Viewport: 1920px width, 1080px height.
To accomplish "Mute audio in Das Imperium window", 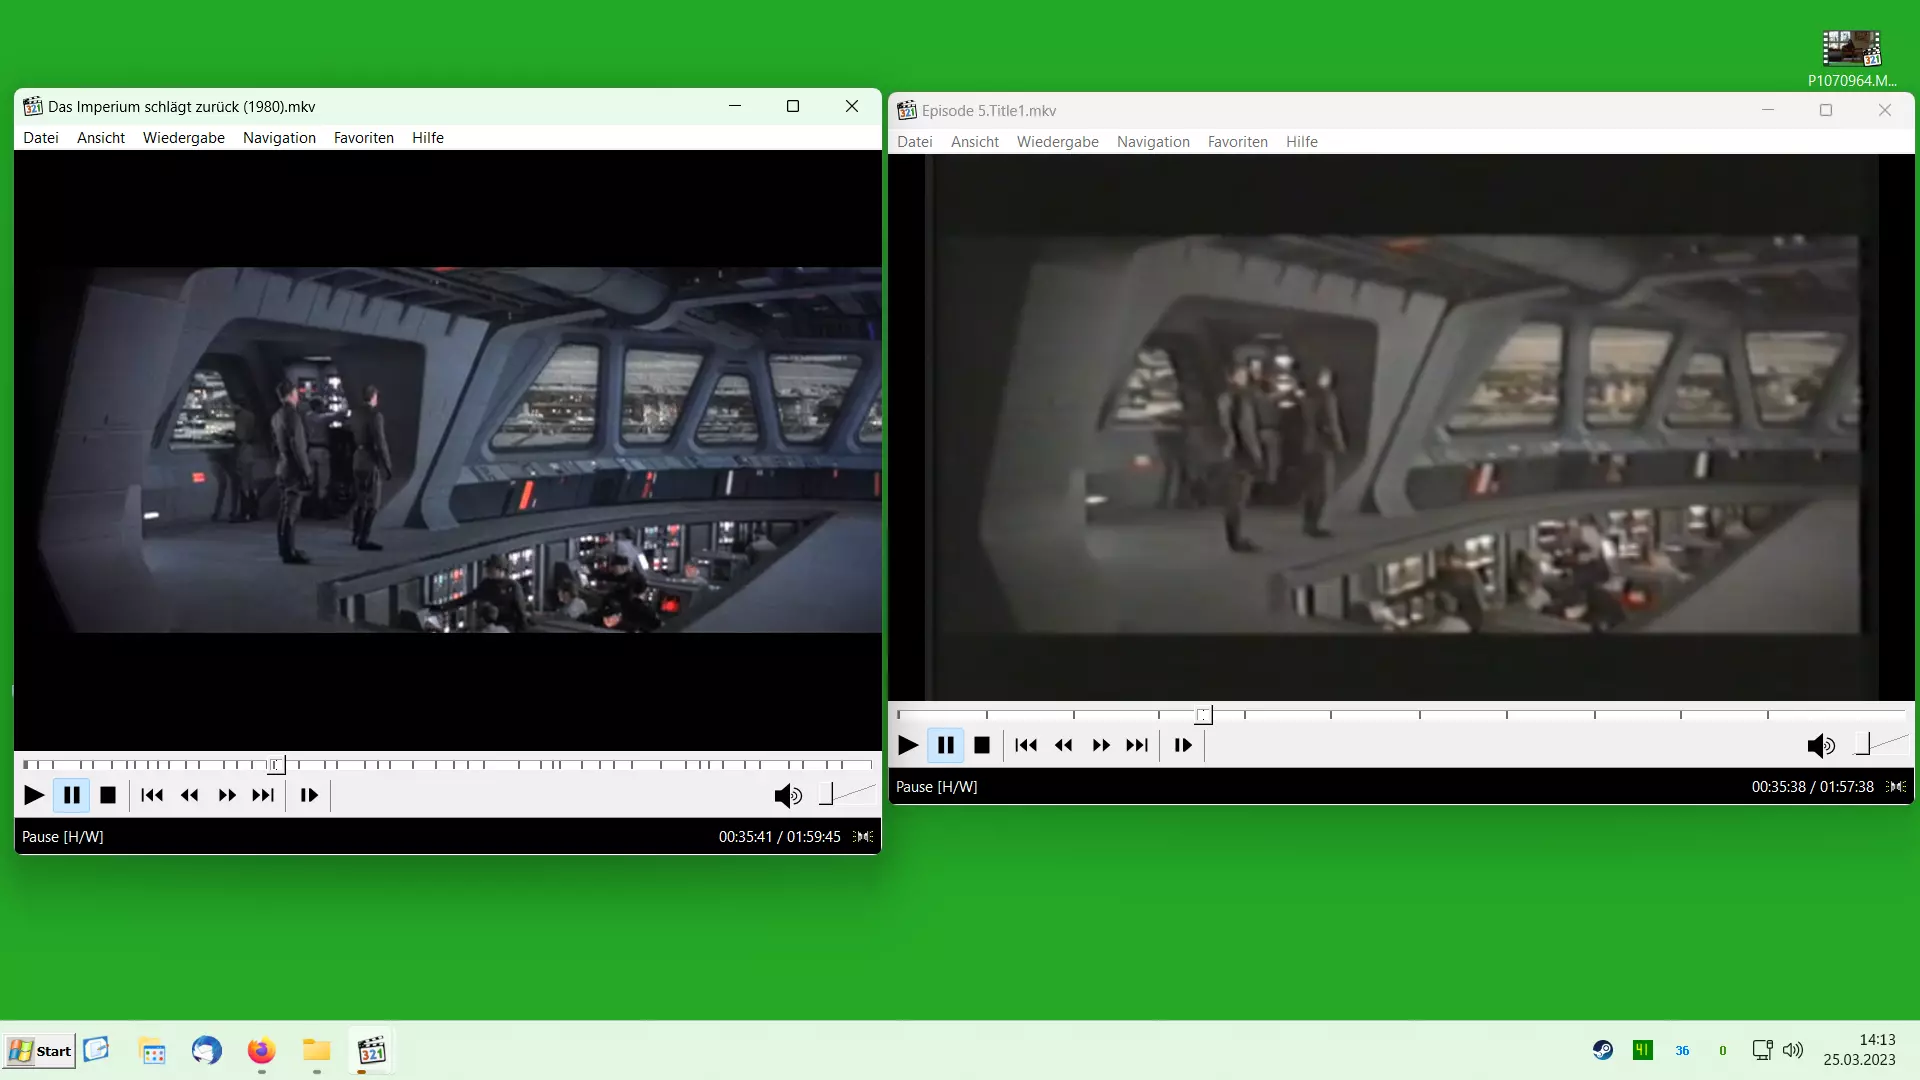I will [788, 795].
